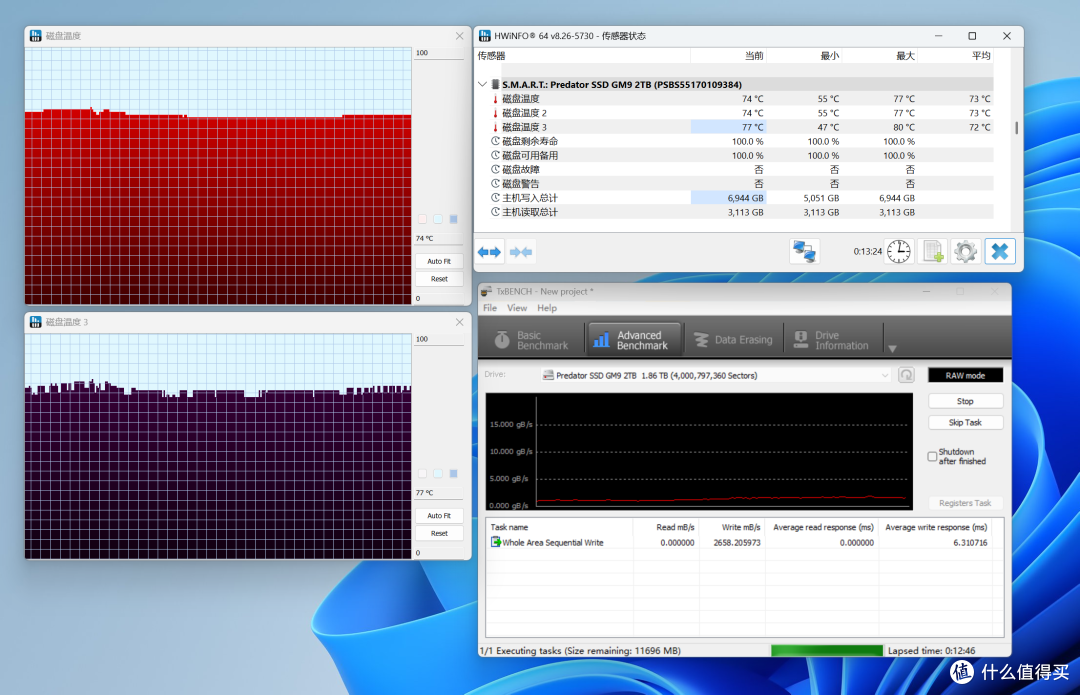Click clock icon beside 磁盘故障
This screenshot has height=695, width=1080.
(x=495, y=169)
